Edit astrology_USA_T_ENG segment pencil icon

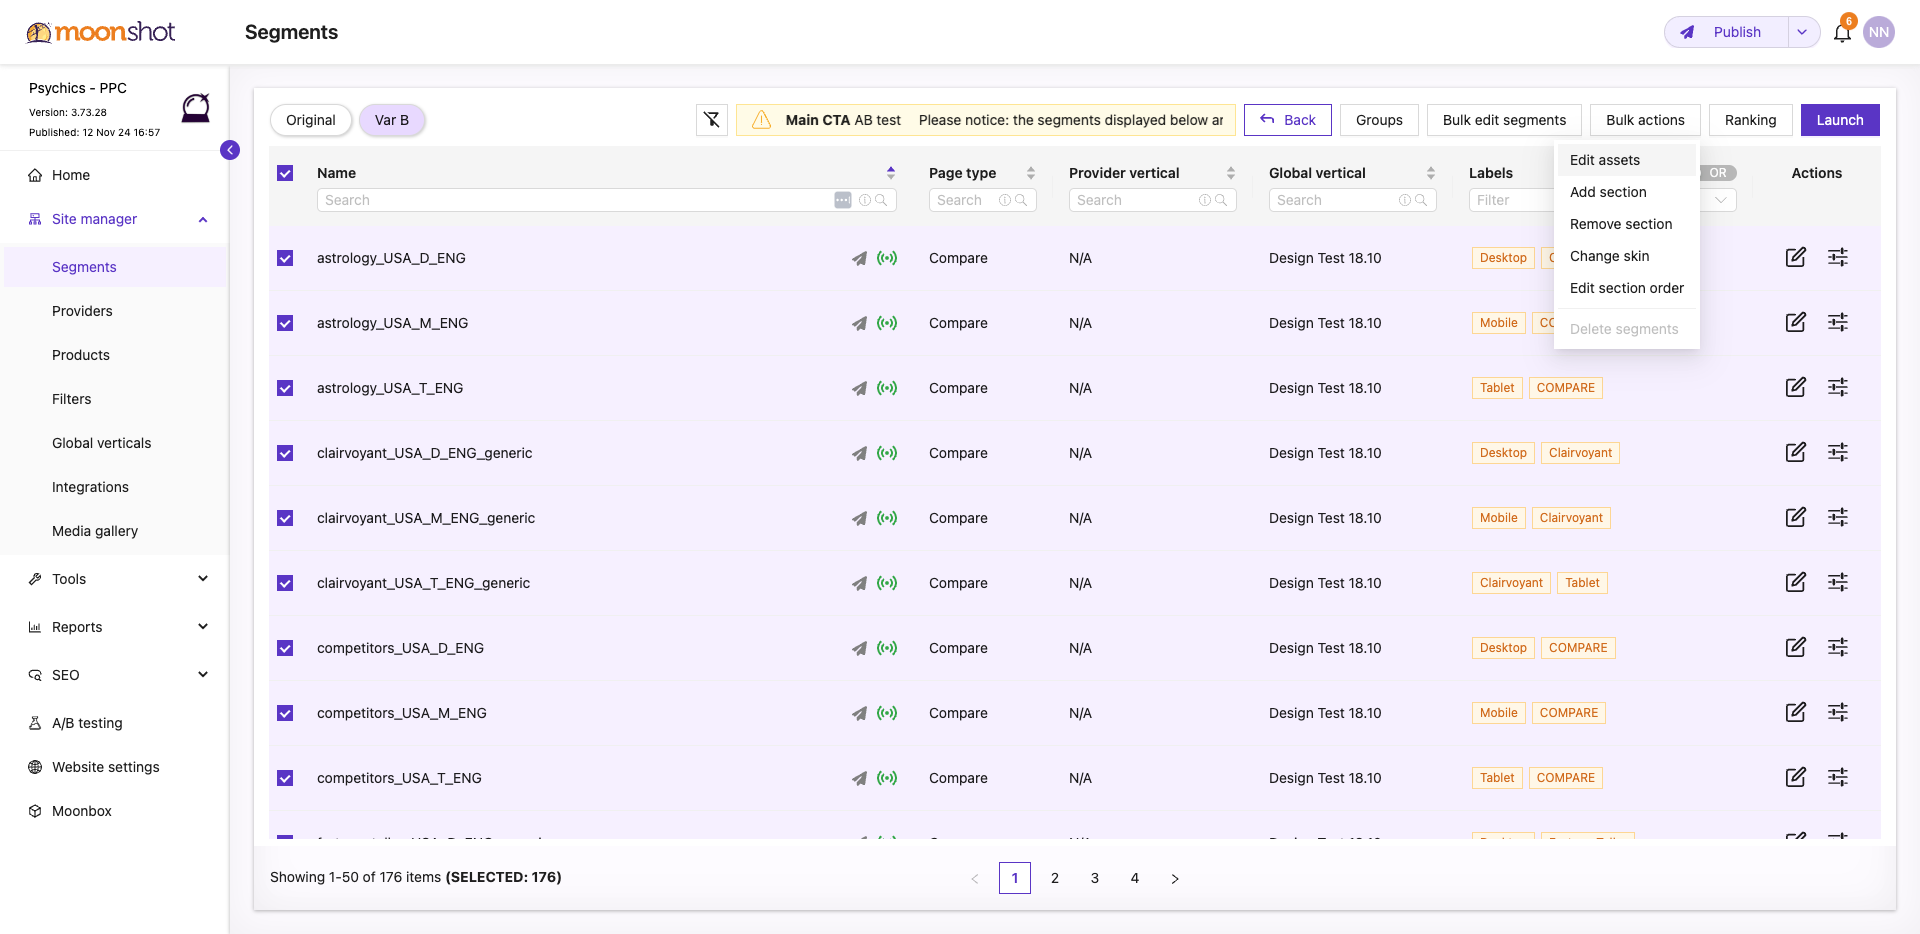[x=1796, y=387]
